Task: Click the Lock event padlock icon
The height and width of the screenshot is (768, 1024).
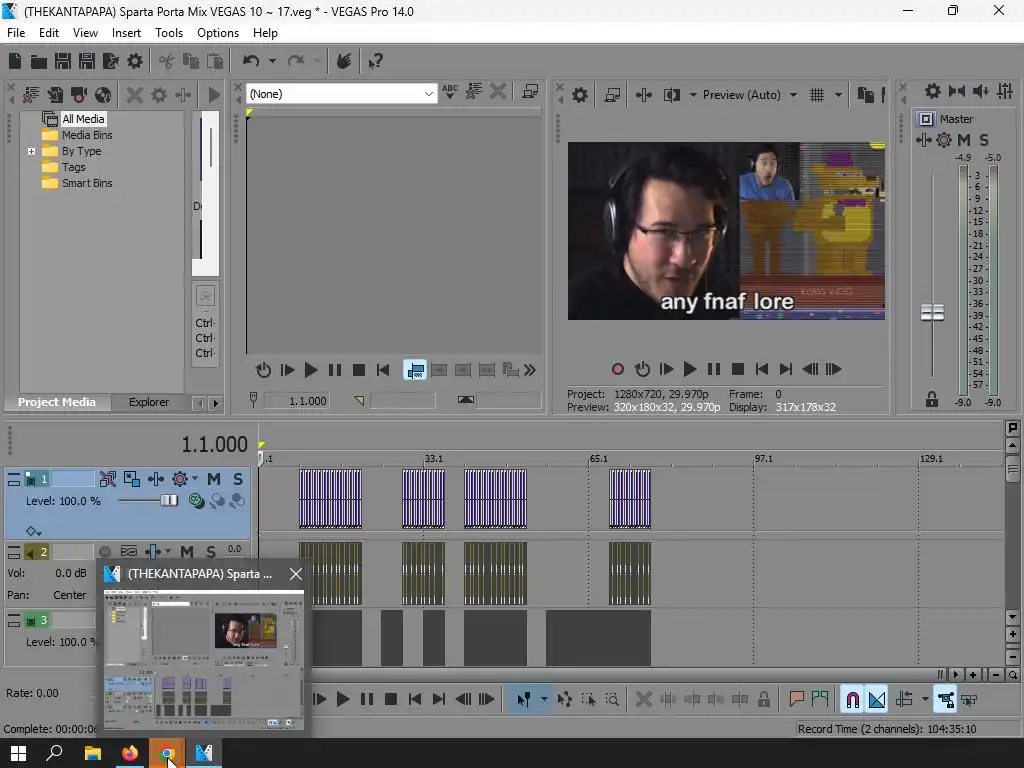Action: pos(763,699)
